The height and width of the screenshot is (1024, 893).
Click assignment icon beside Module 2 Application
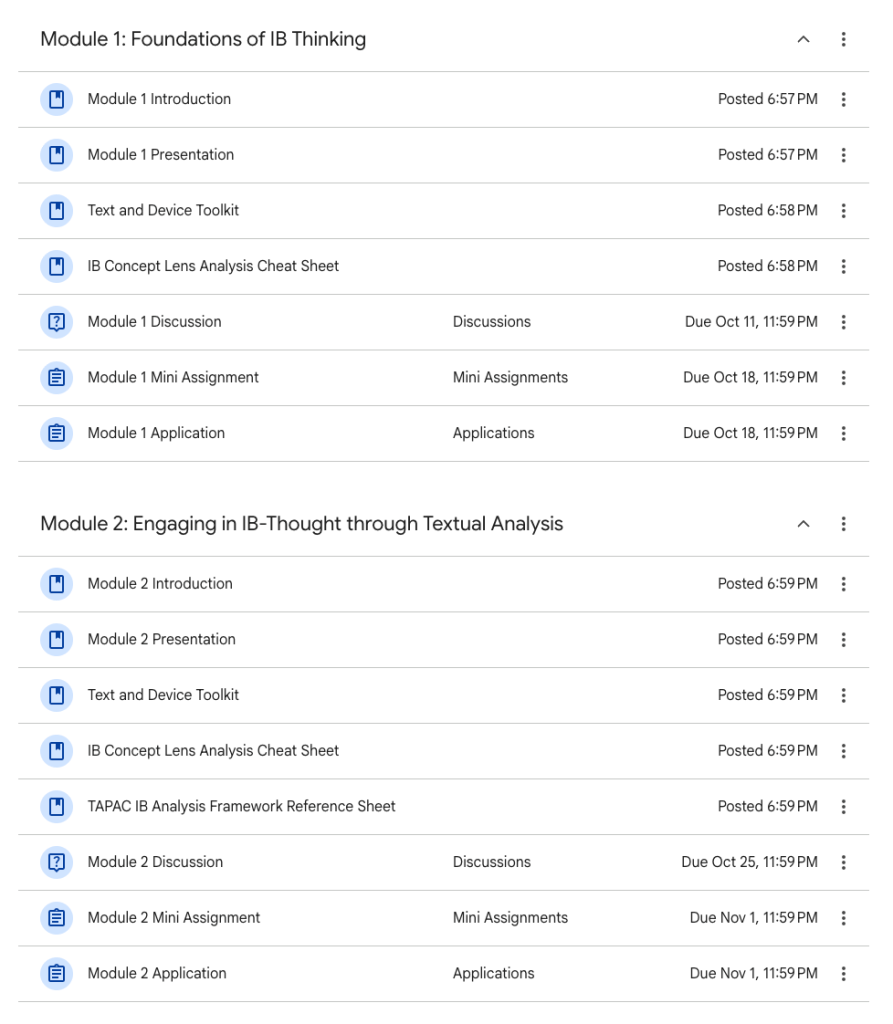57,973
